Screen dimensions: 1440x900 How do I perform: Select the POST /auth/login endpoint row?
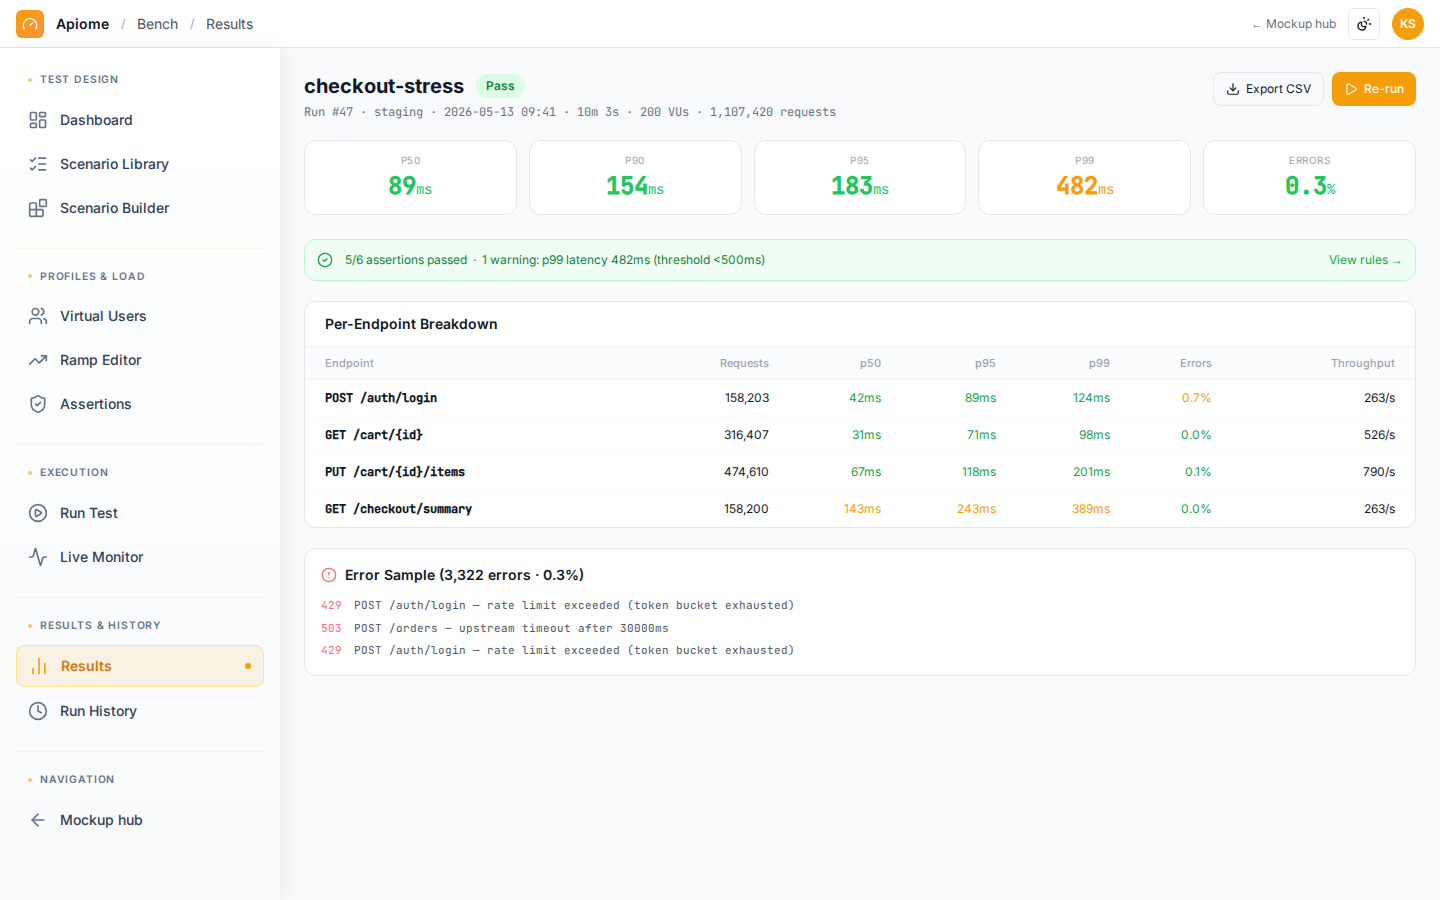(860, 398)
